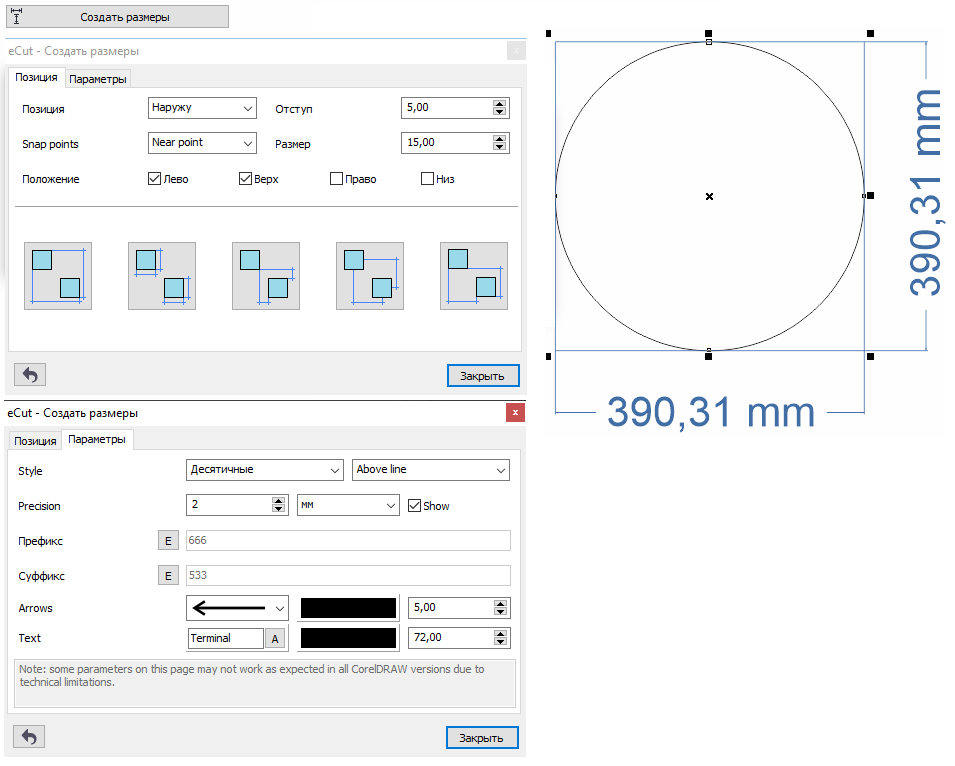Click the Создать размеры button at the top

click(x=117, y=17)
